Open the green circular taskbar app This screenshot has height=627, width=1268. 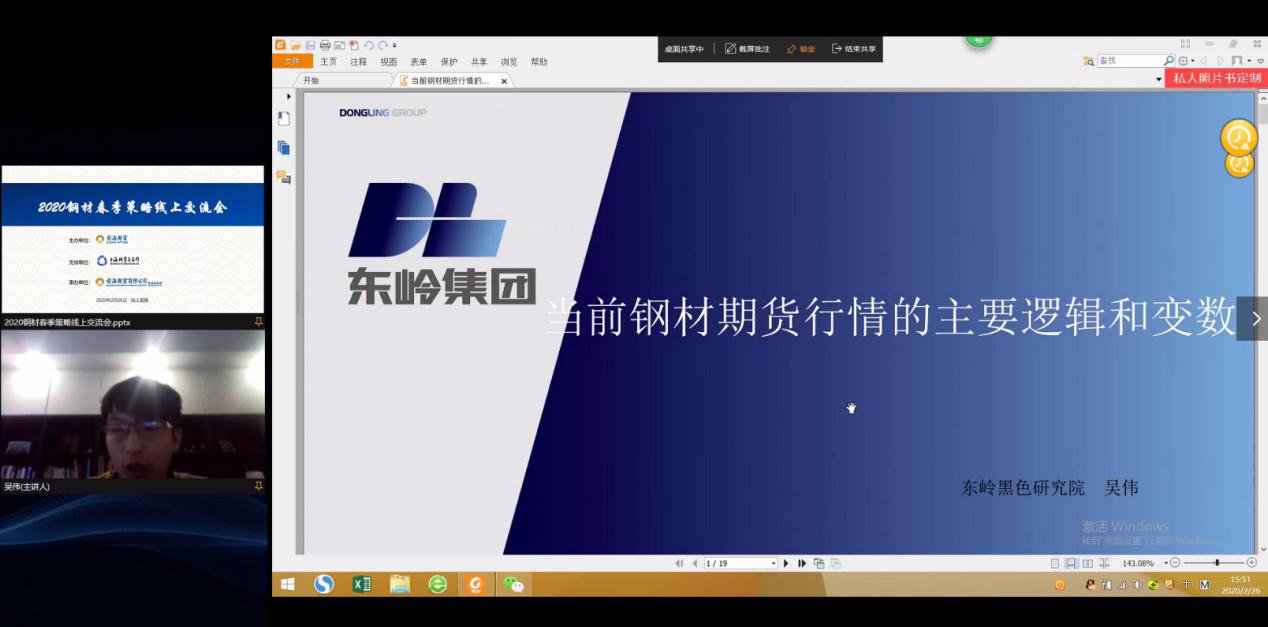point(438,584)
